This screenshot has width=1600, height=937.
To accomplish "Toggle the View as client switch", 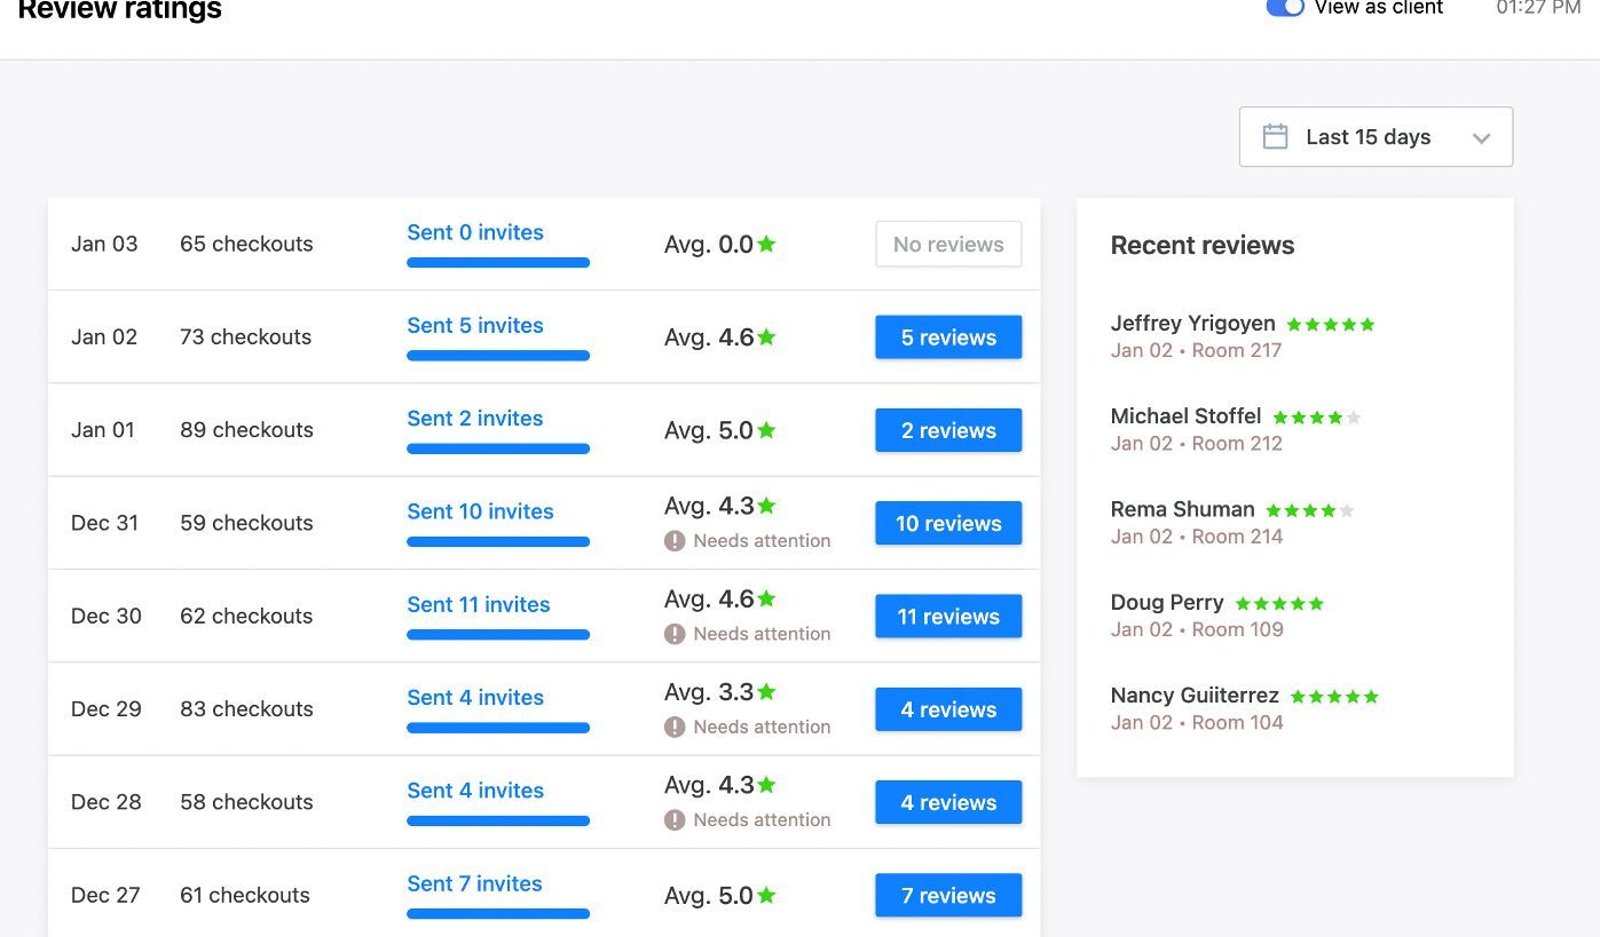I will [x=1285, y=7].
